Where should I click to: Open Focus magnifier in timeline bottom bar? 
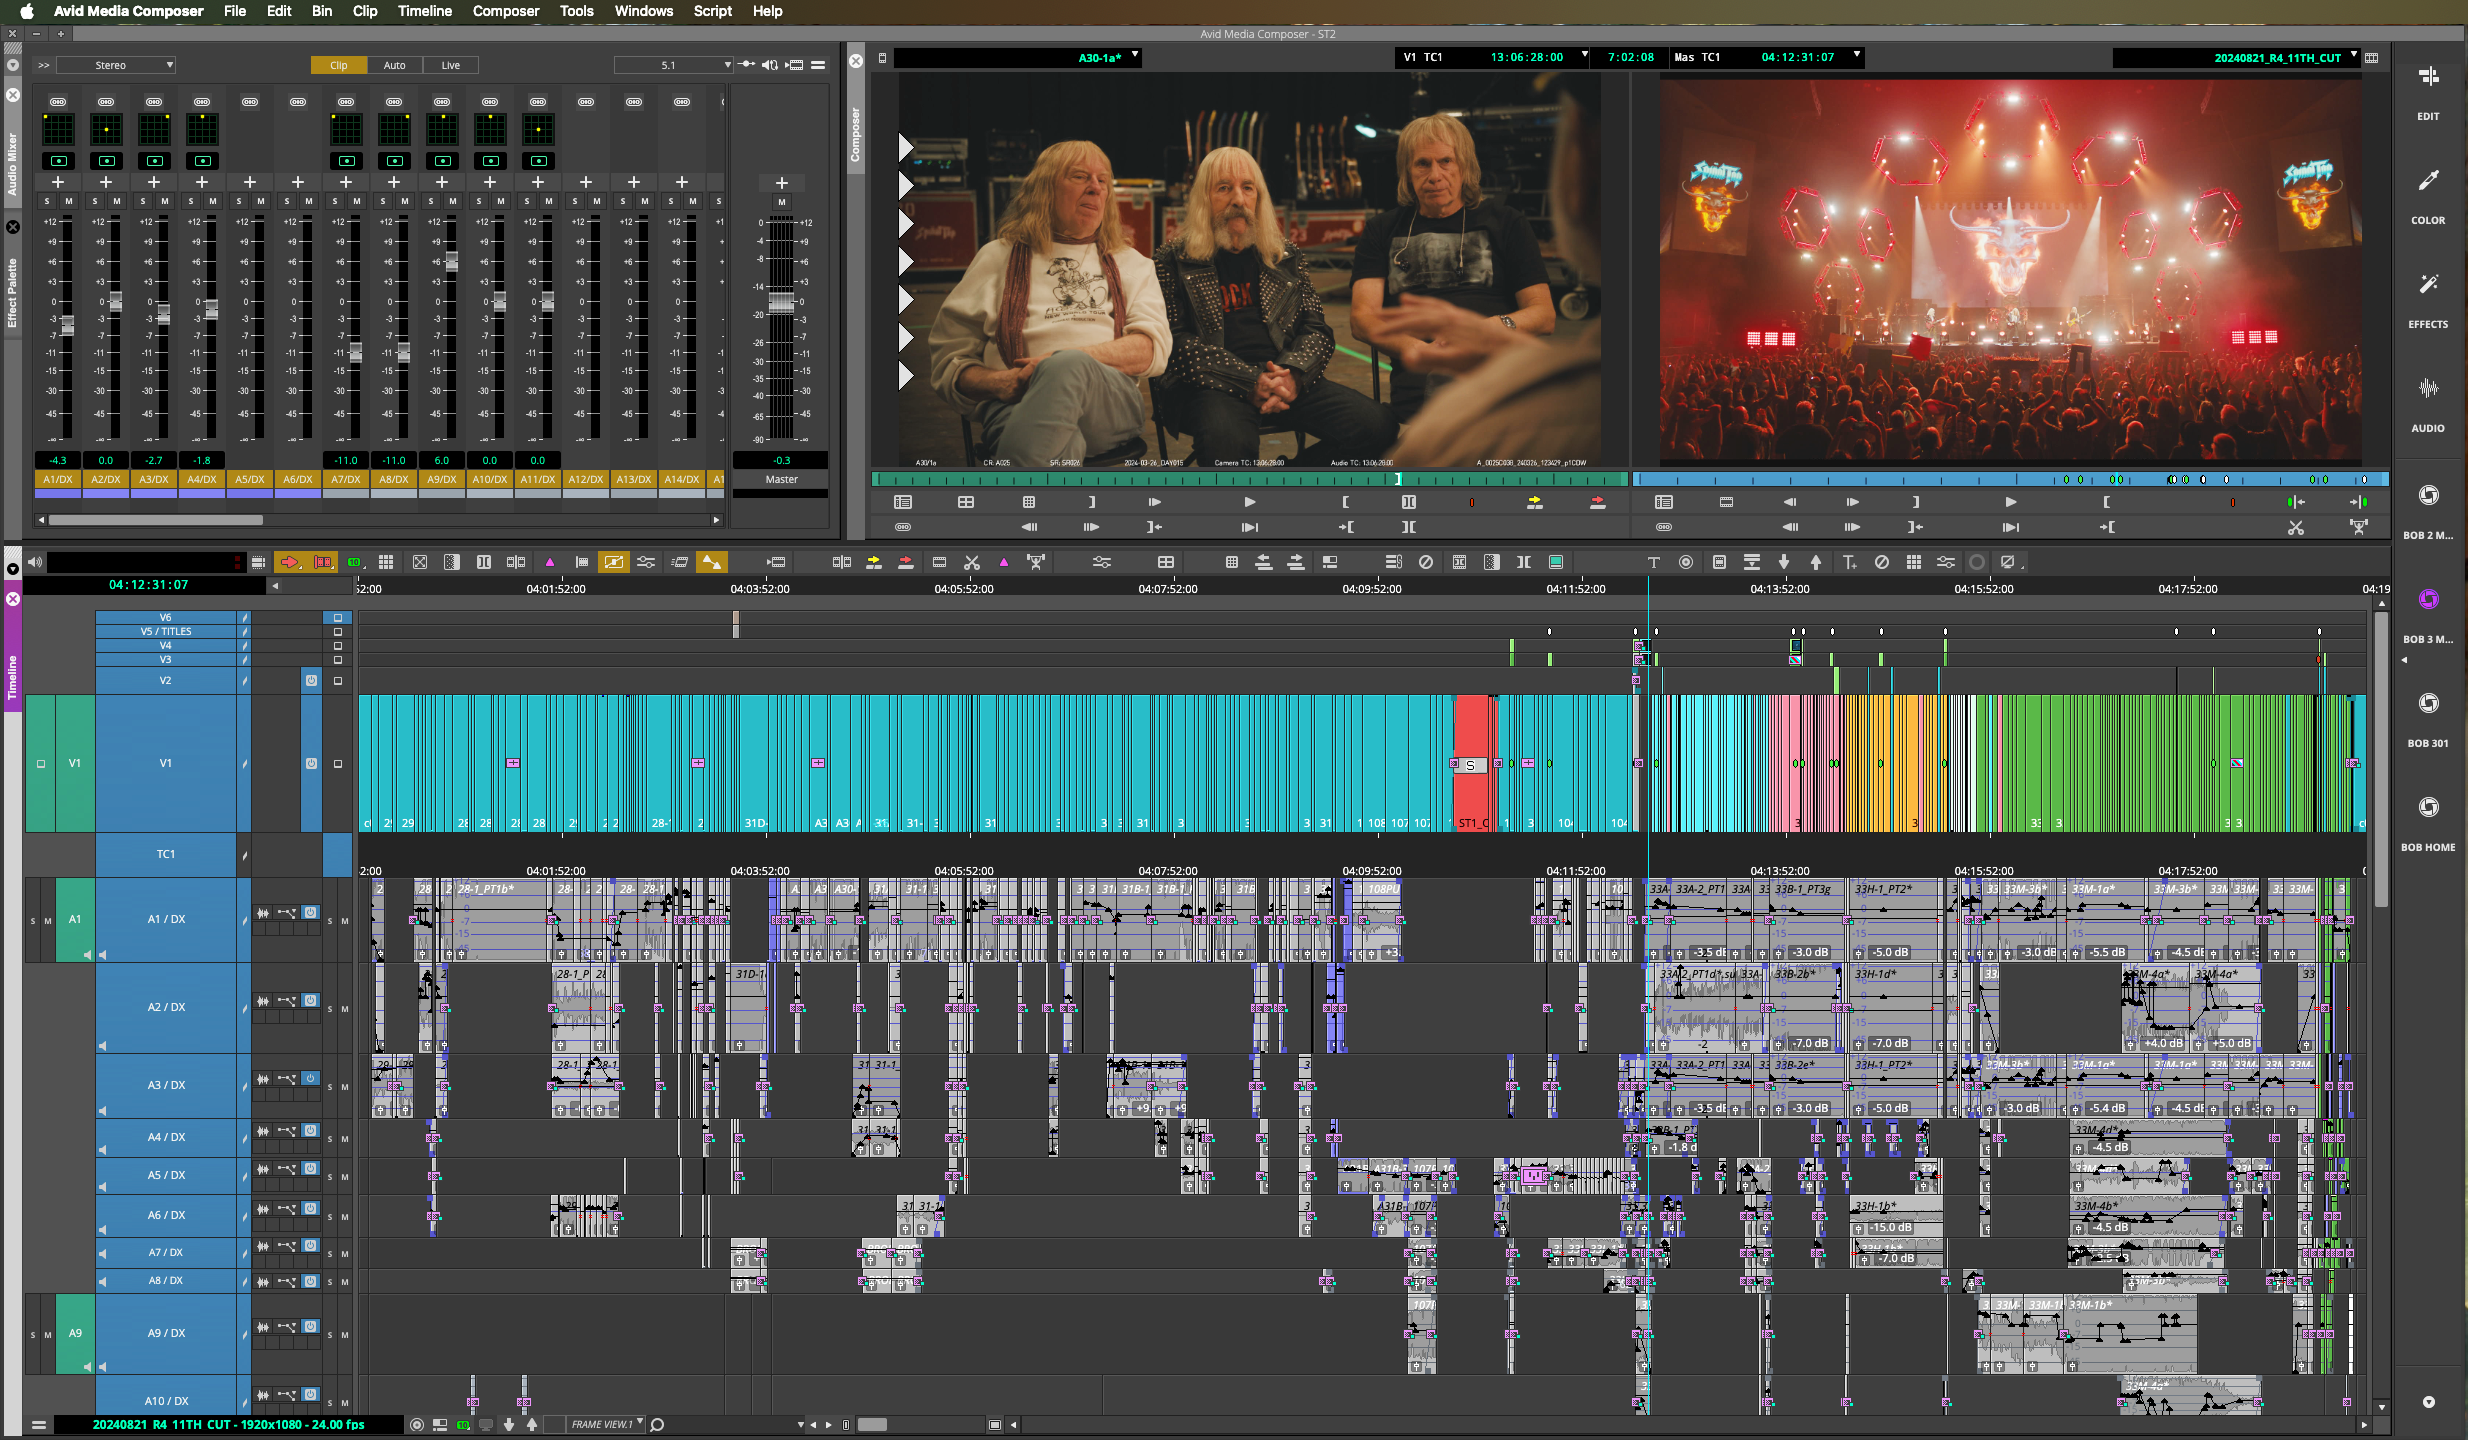click(x=658, y=1425)
